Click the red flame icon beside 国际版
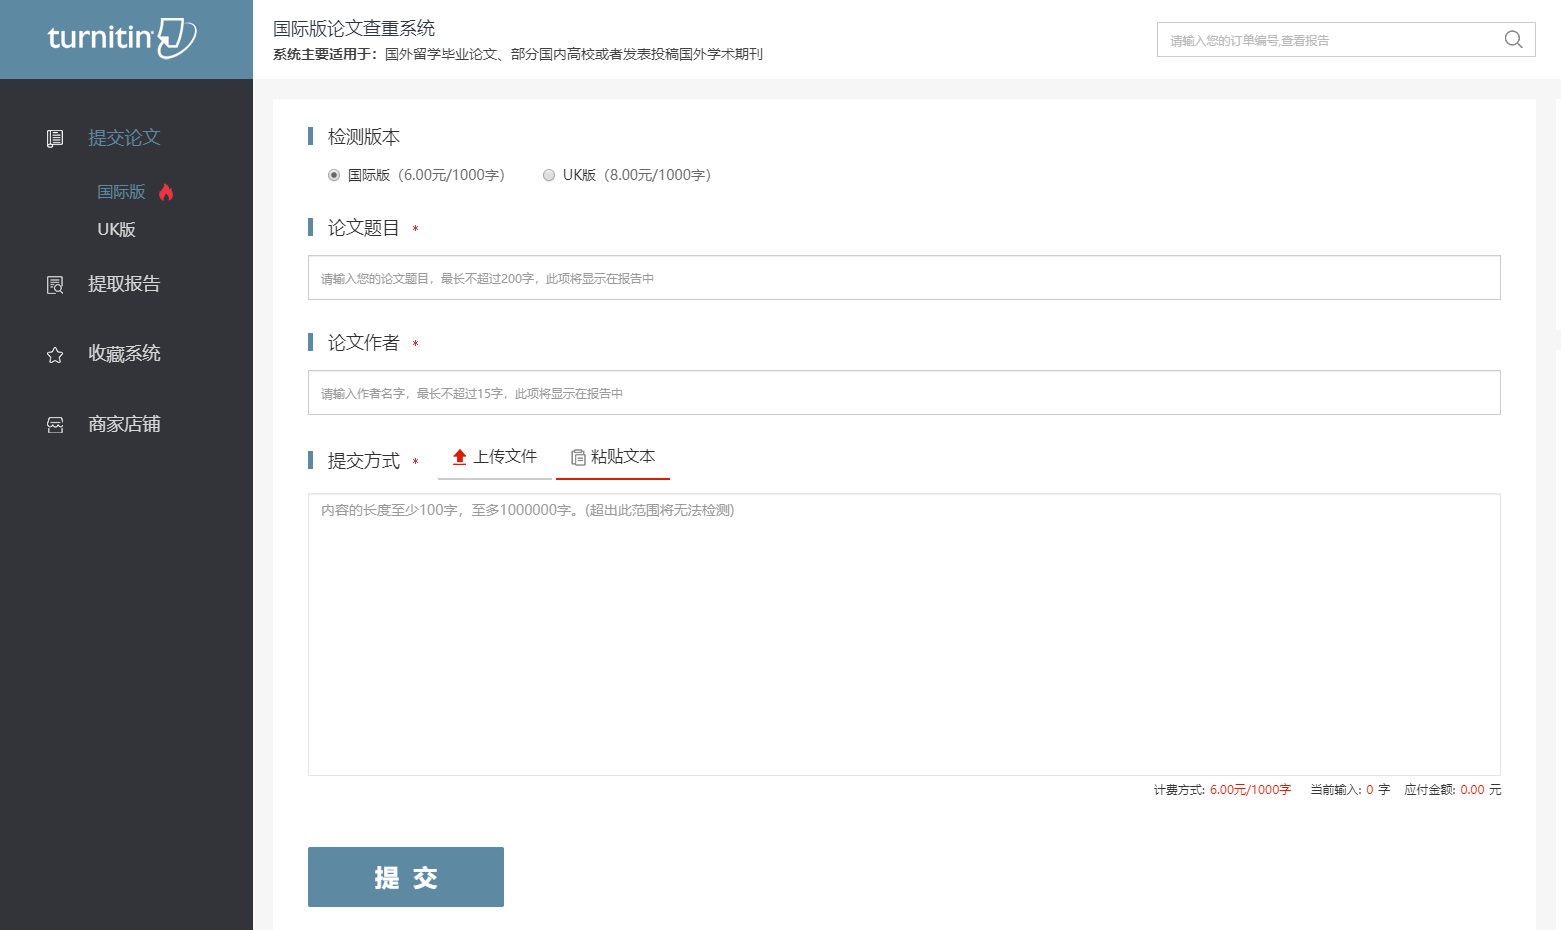Image resolution: width=1561 pixels, height=930 pixels. coord(166,192)
